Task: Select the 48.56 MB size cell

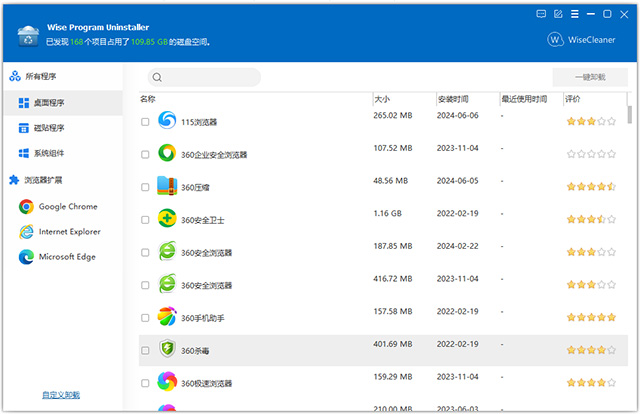Action: pyautogui.click(x=391, y=181)
